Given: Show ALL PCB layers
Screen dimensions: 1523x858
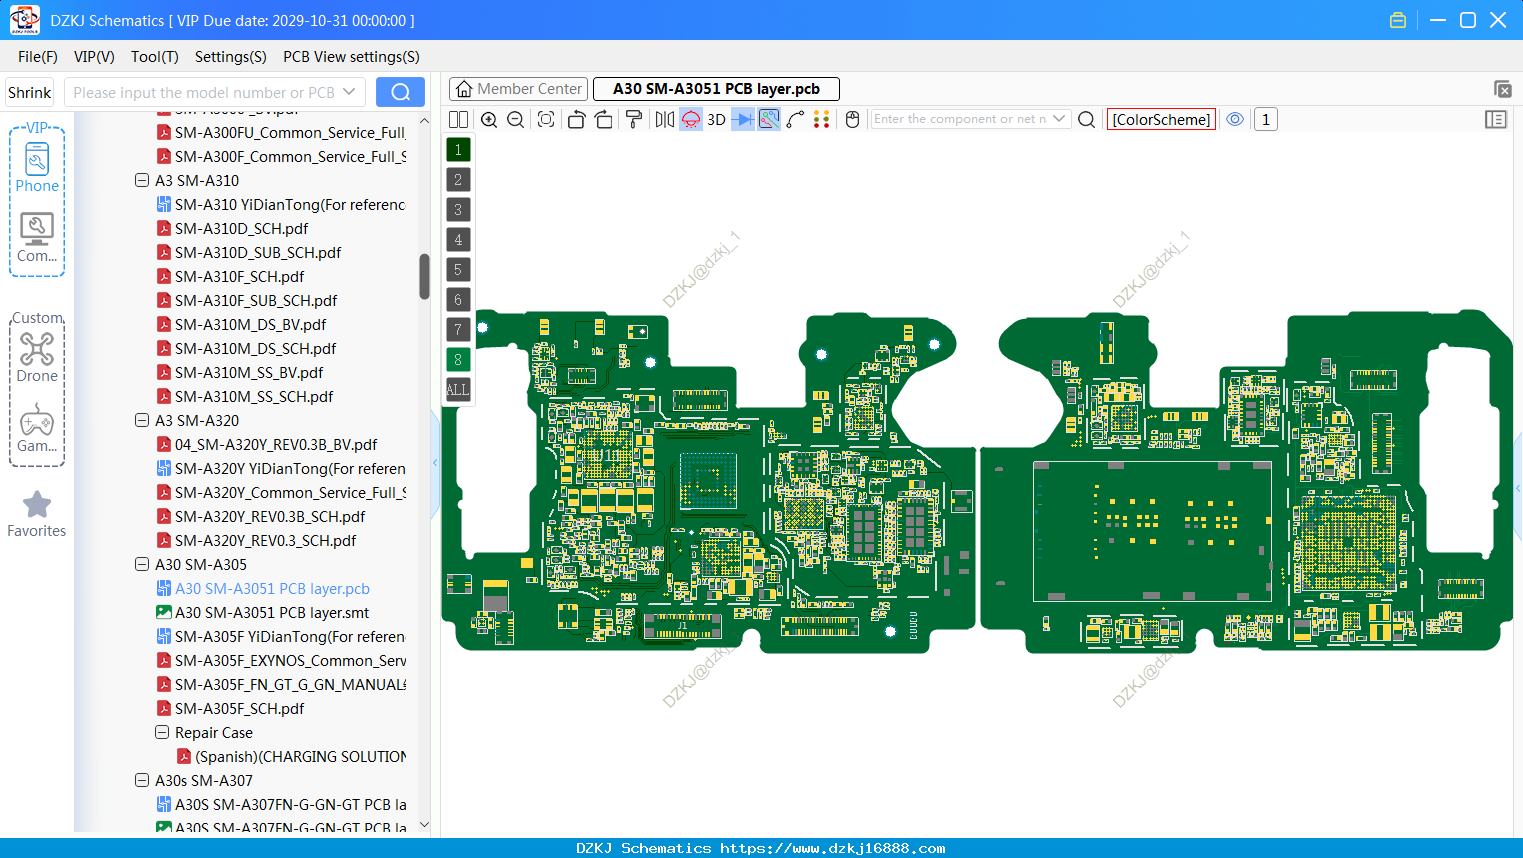Looking at the screenshot, I should tap(458, 390).
